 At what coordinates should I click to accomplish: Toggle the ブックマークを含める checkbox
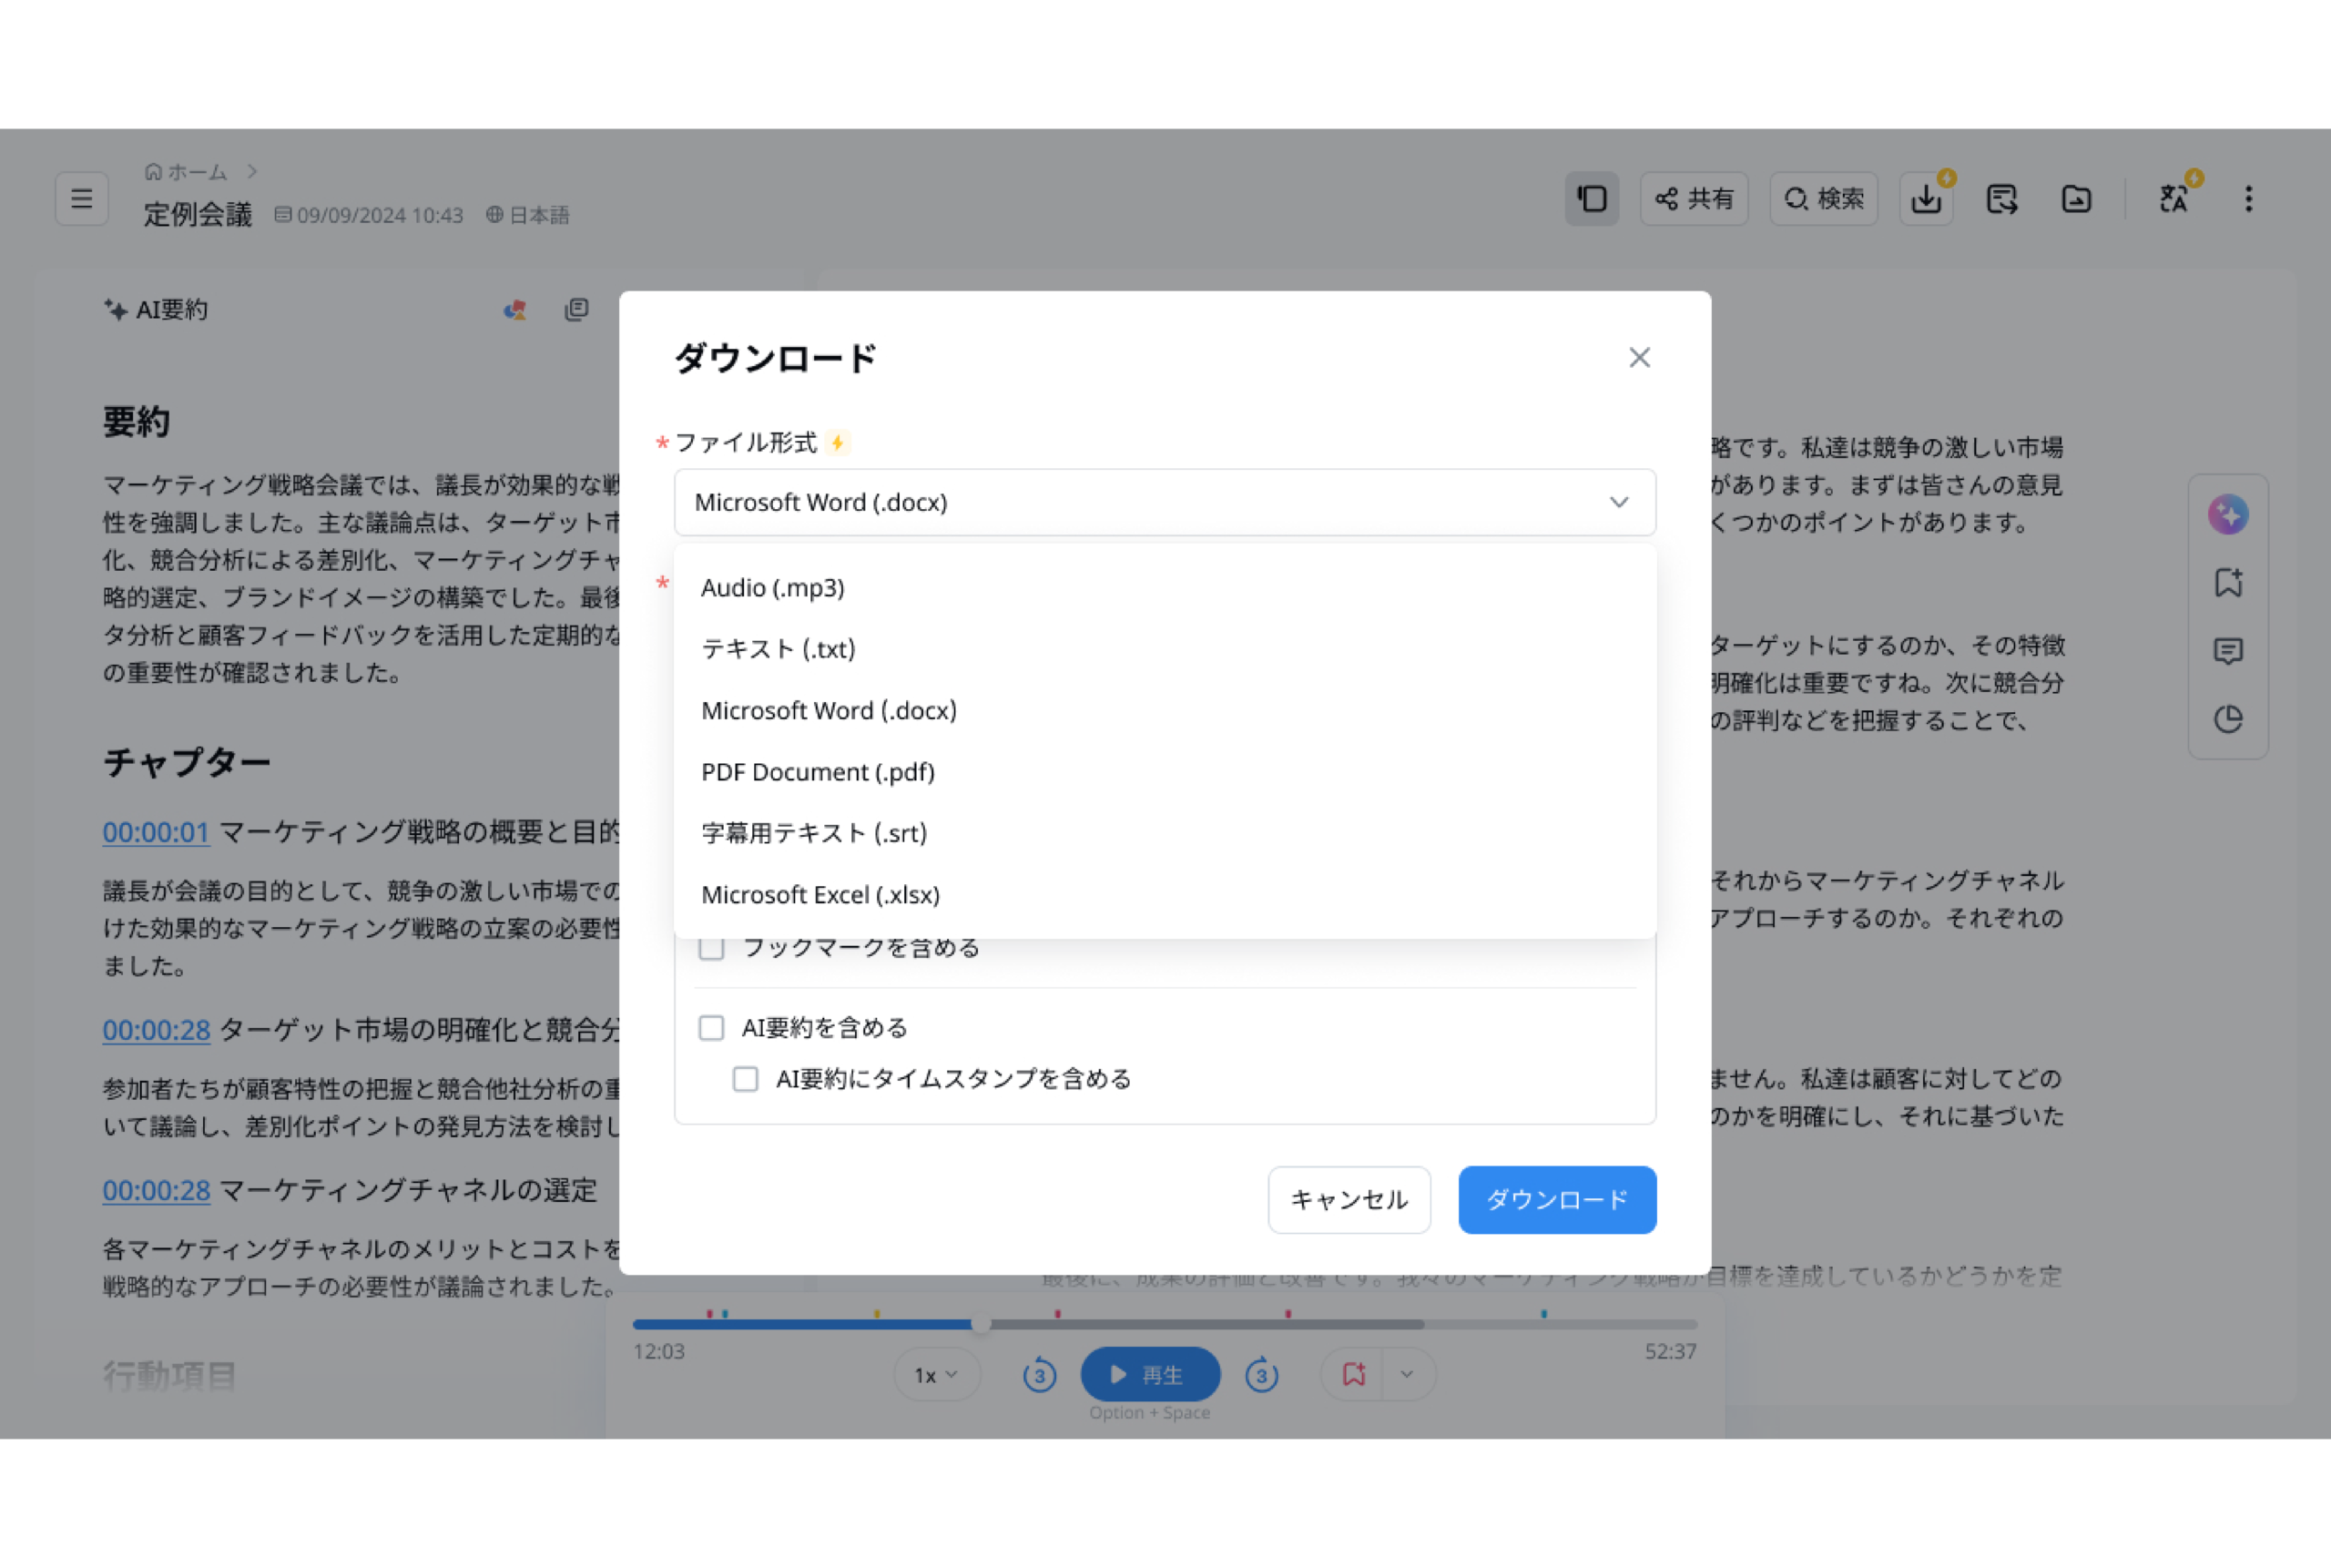point(711,947)
